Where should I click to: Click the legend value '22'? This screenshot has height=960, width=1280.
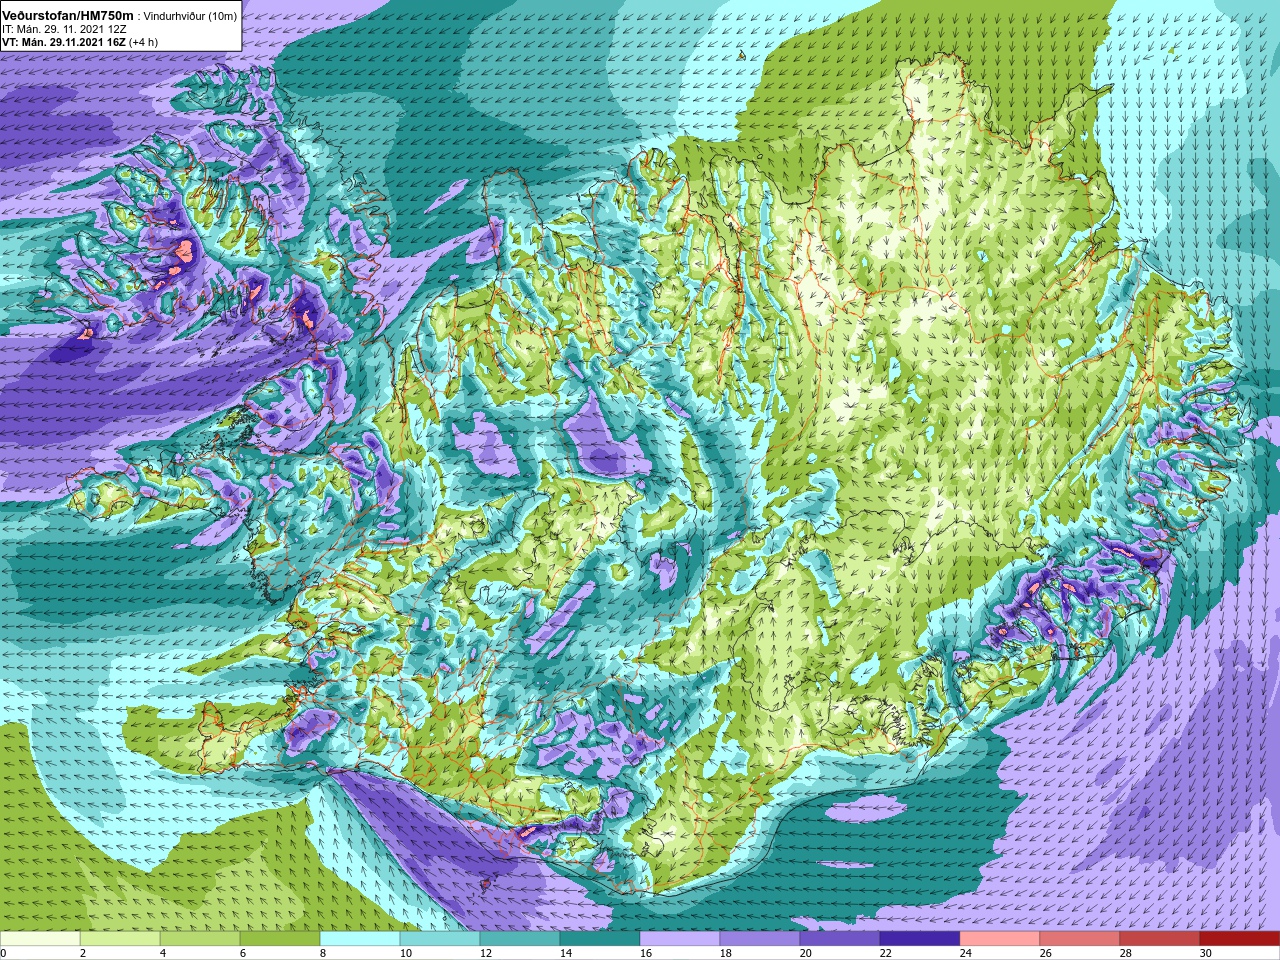[x=886, y=953]
